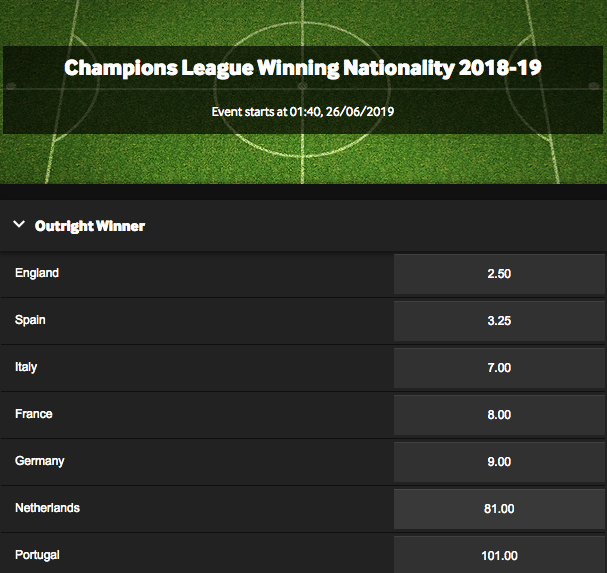Click the England row label

pyautogui.click(x=37, y=273)
